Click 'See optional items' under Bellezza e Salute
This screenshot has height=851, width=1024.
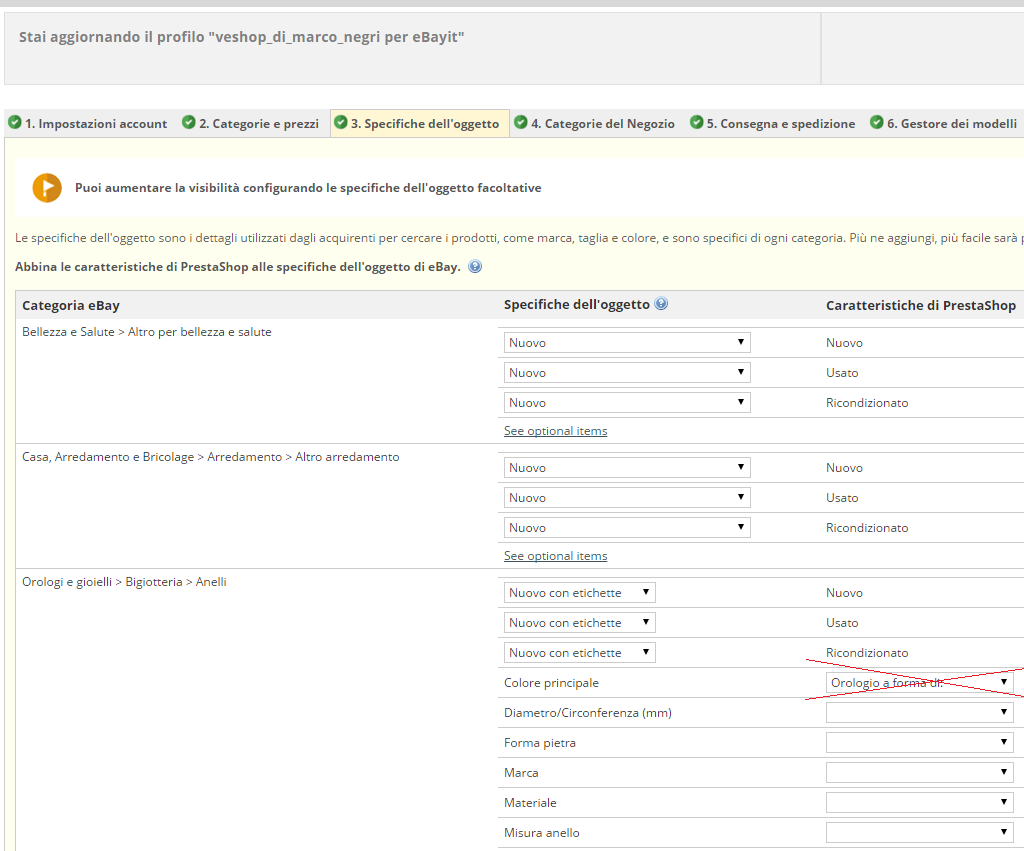click(x=556, y=431)
